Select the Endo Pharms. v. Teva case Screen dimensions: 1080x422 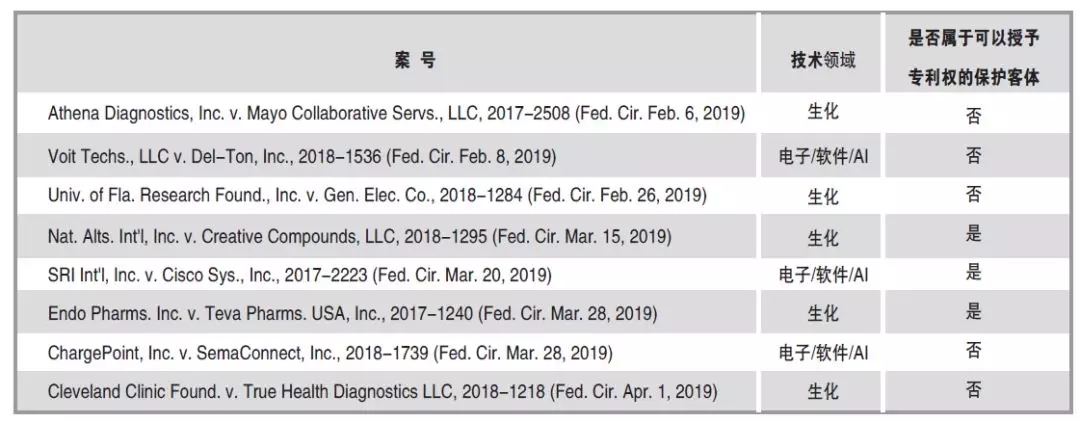click(352, 314)
